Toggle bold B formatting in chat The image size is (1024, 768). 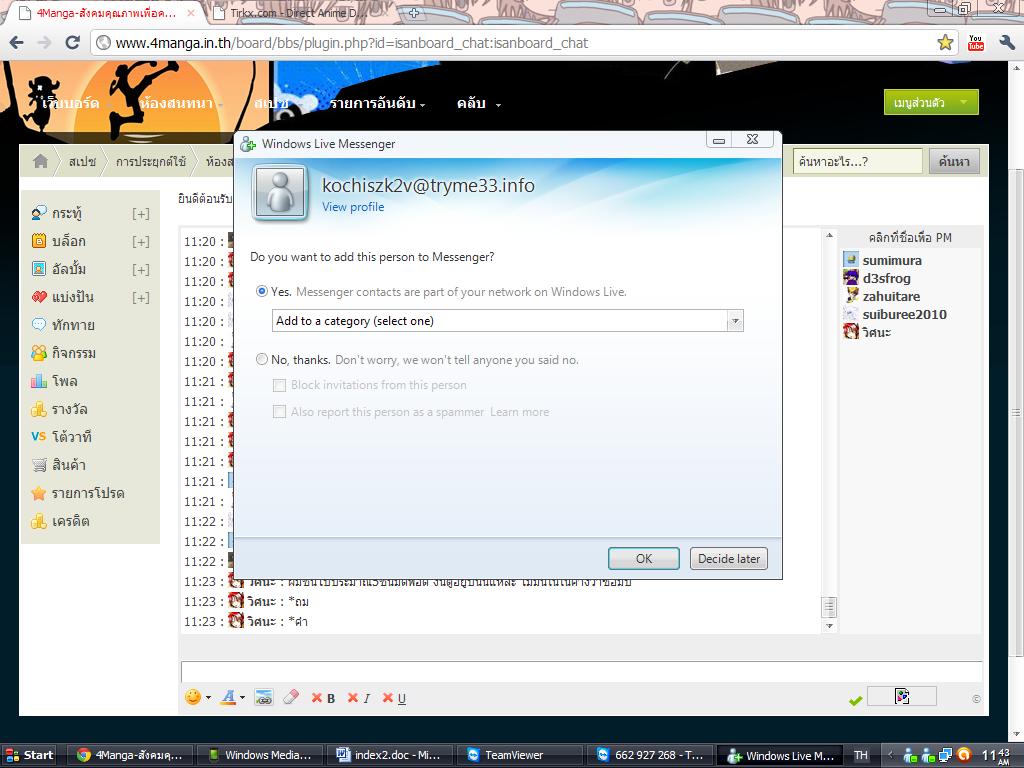(323, 698)
